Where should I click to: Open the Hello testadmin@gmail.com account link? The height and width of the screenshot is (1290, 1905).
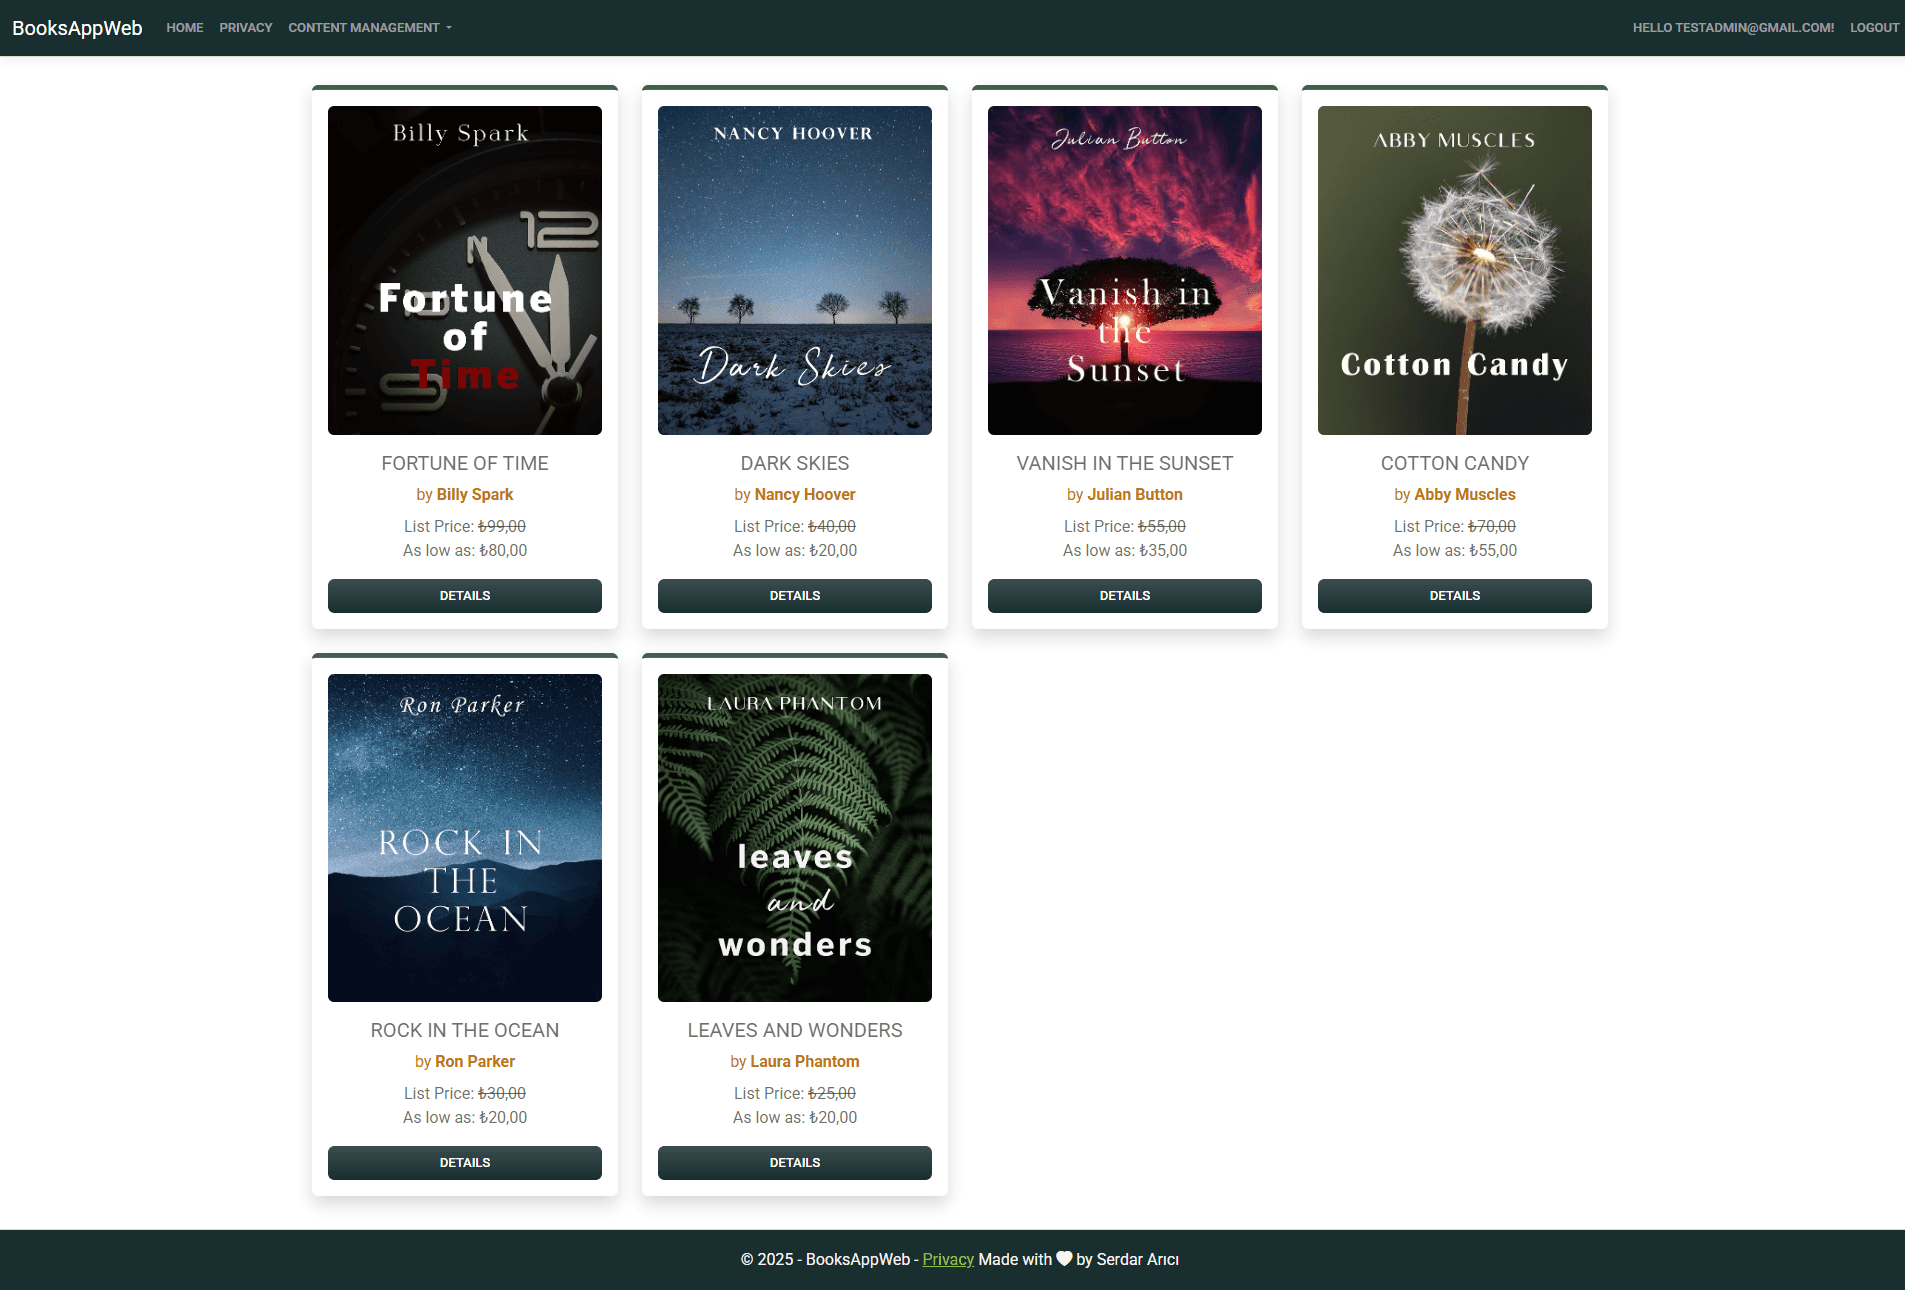pyautogui.click(x=1733, y=28)
